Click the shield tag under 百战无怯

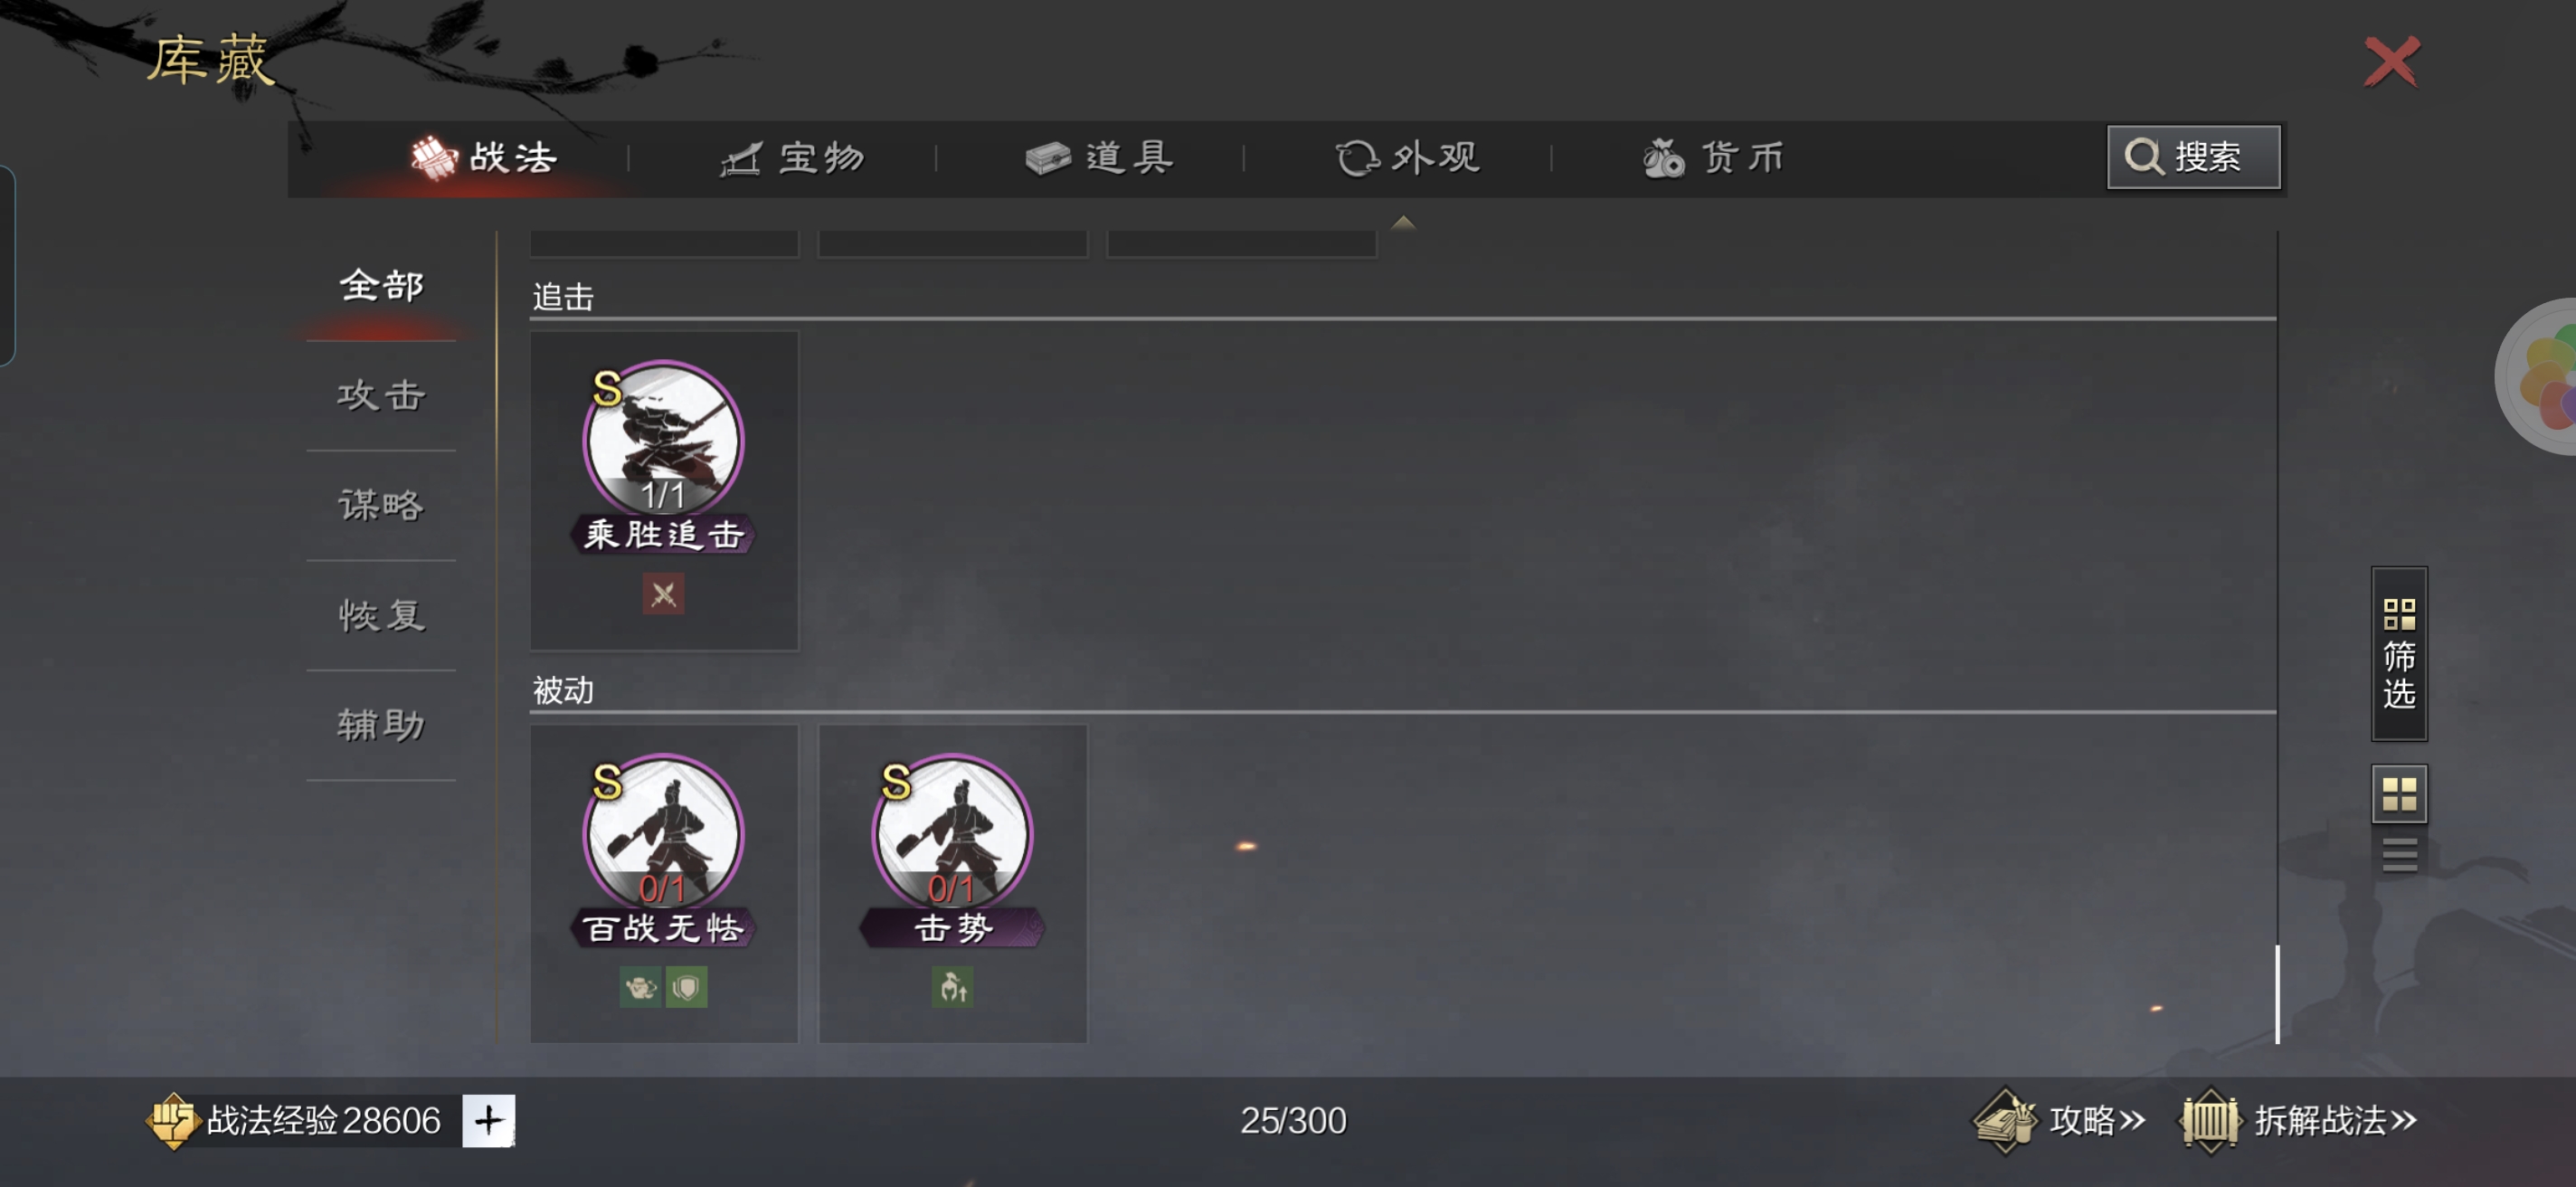(x=687, y=987)
